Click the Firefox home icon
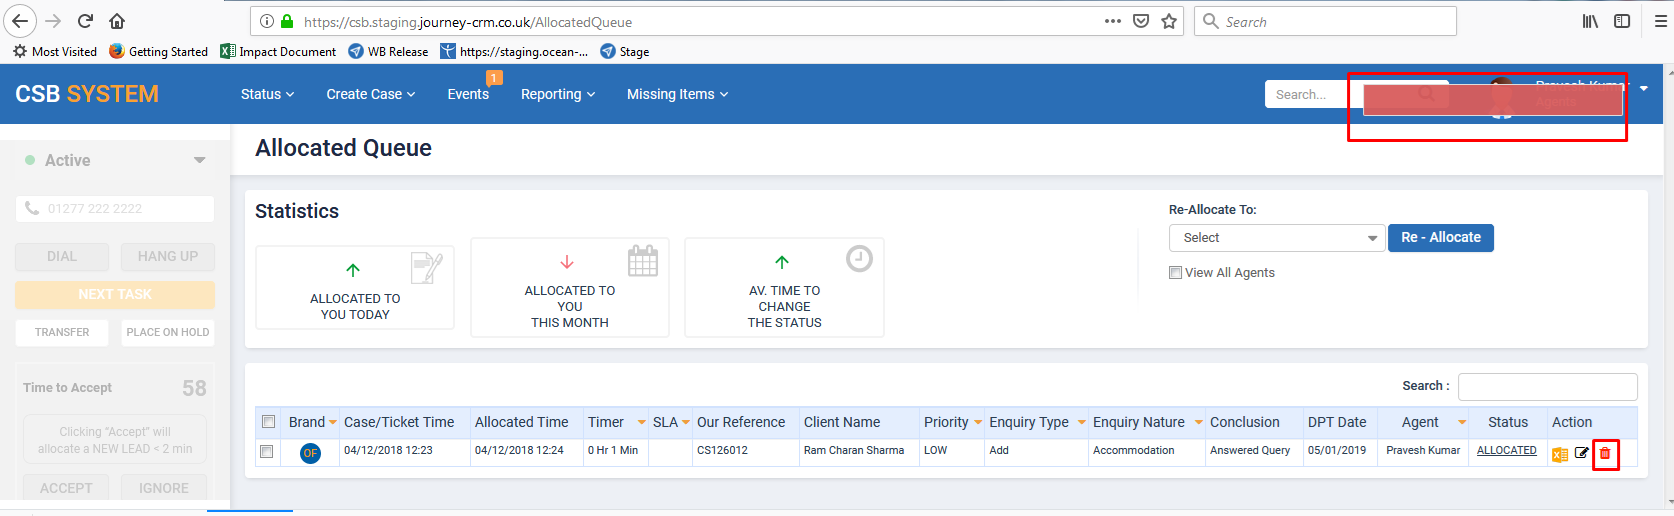 pyautogui.click(x=117, y=21)
